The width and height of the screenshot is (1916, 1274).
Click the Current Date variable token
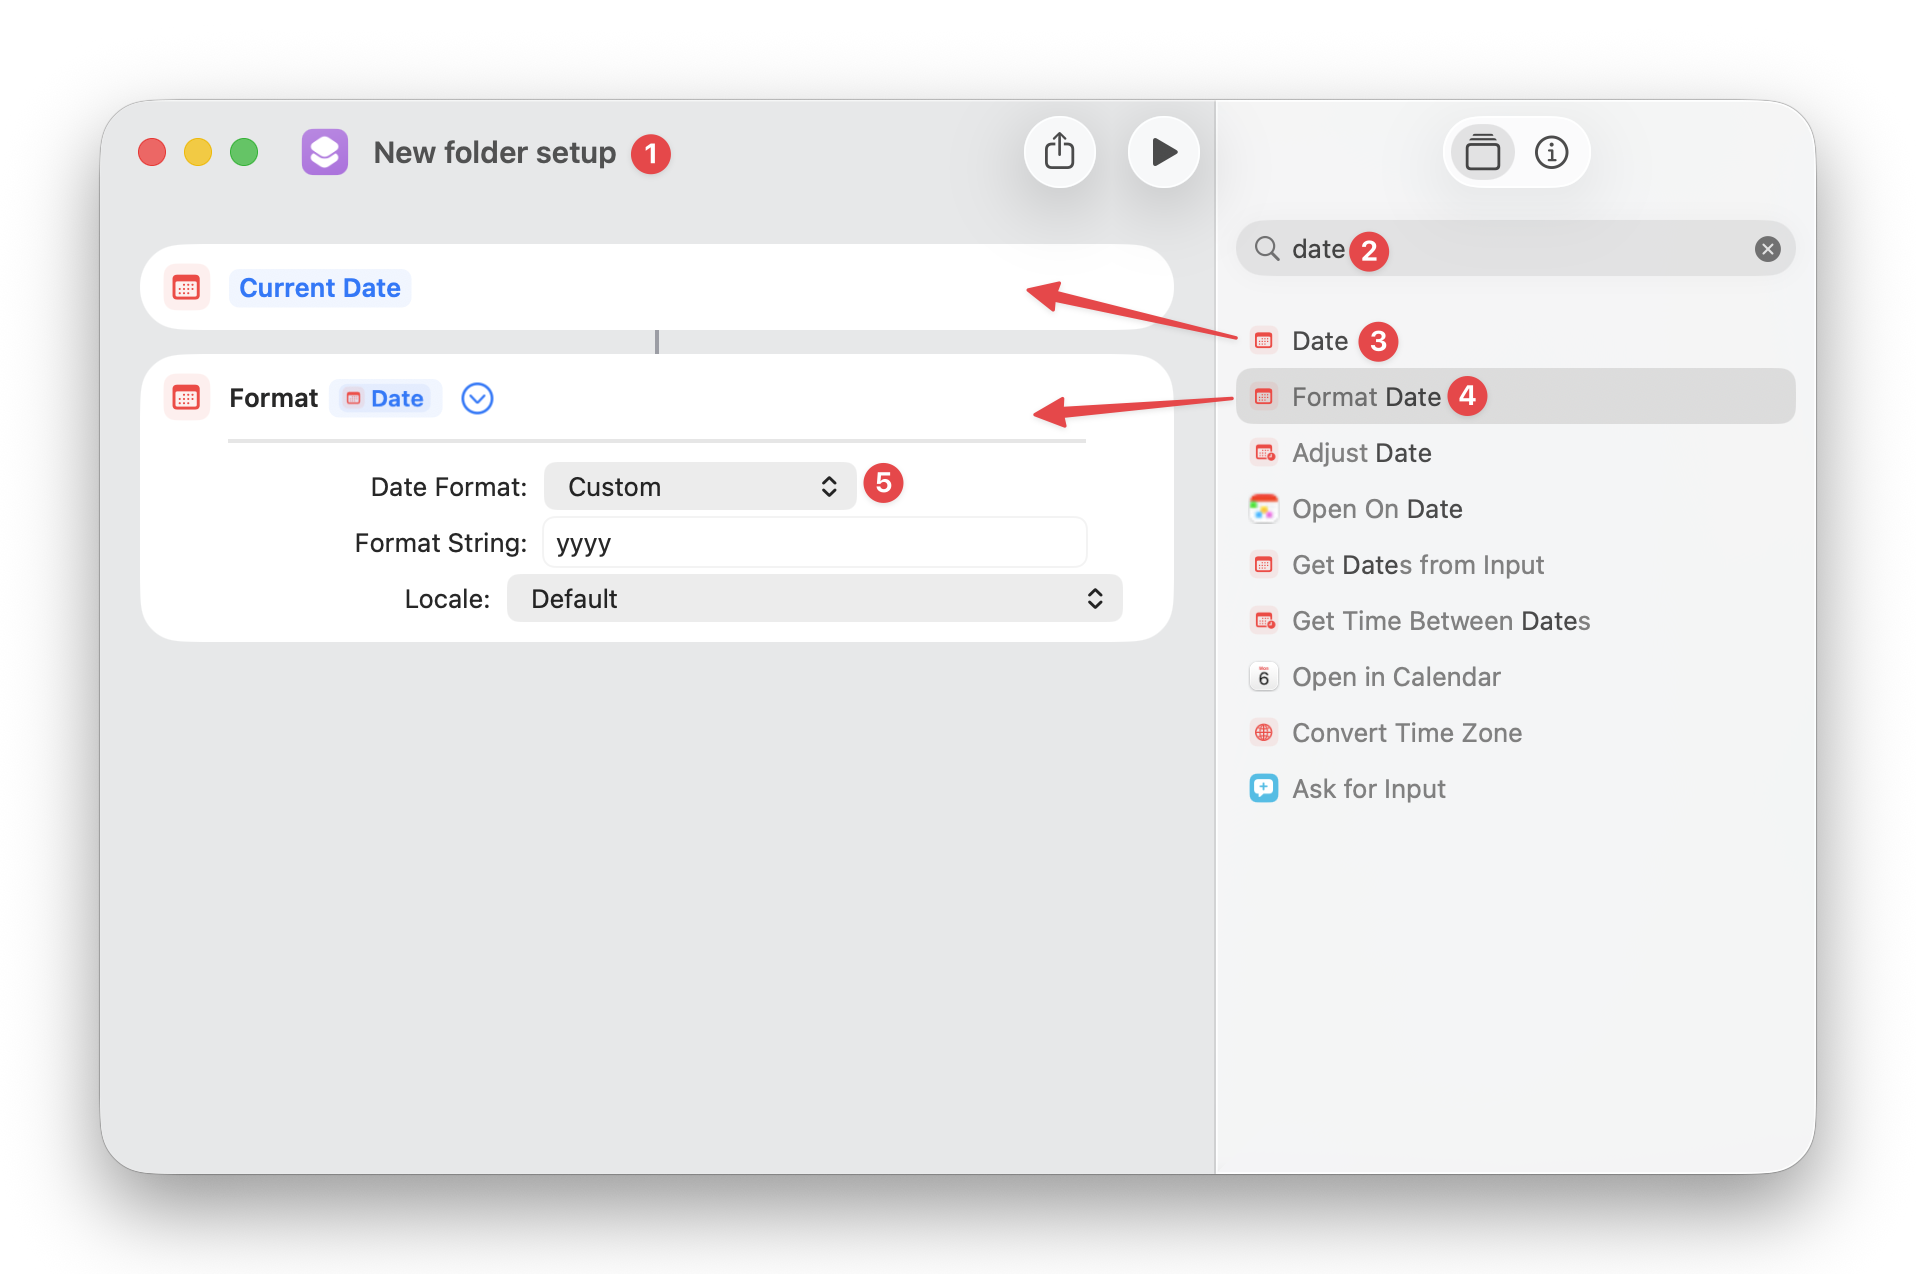(x=319, y=287)
